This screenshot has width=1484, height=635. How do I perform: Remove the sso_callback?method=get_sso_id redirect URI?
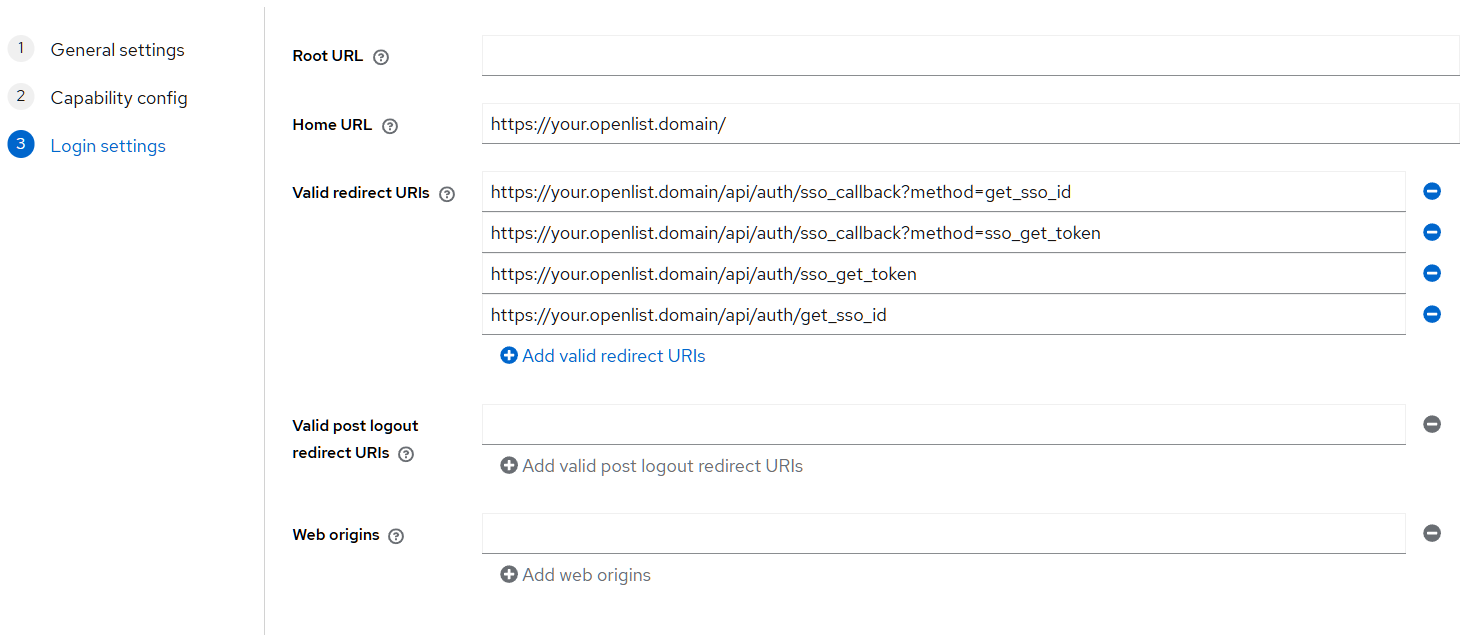tap(1432, 191)
